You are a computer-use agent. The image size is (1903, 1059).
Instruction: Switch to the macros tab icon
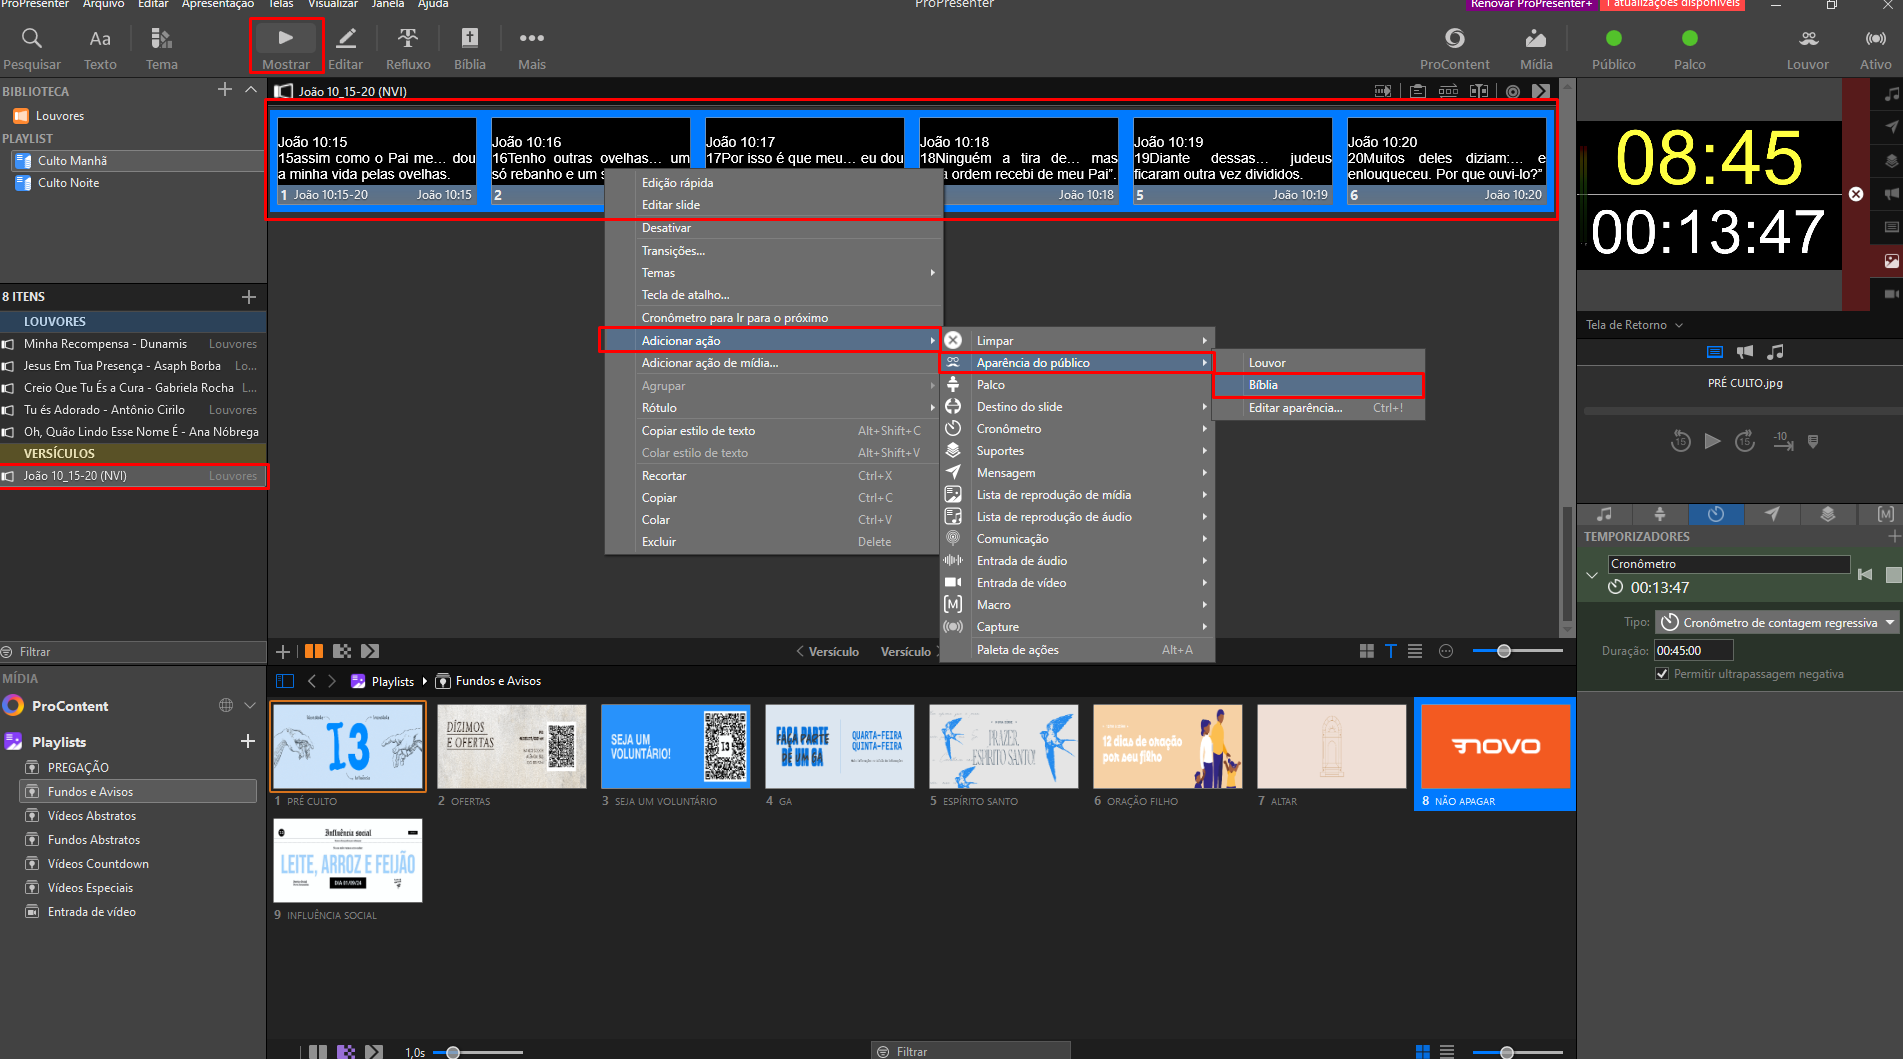click(x=1884, y=514)
